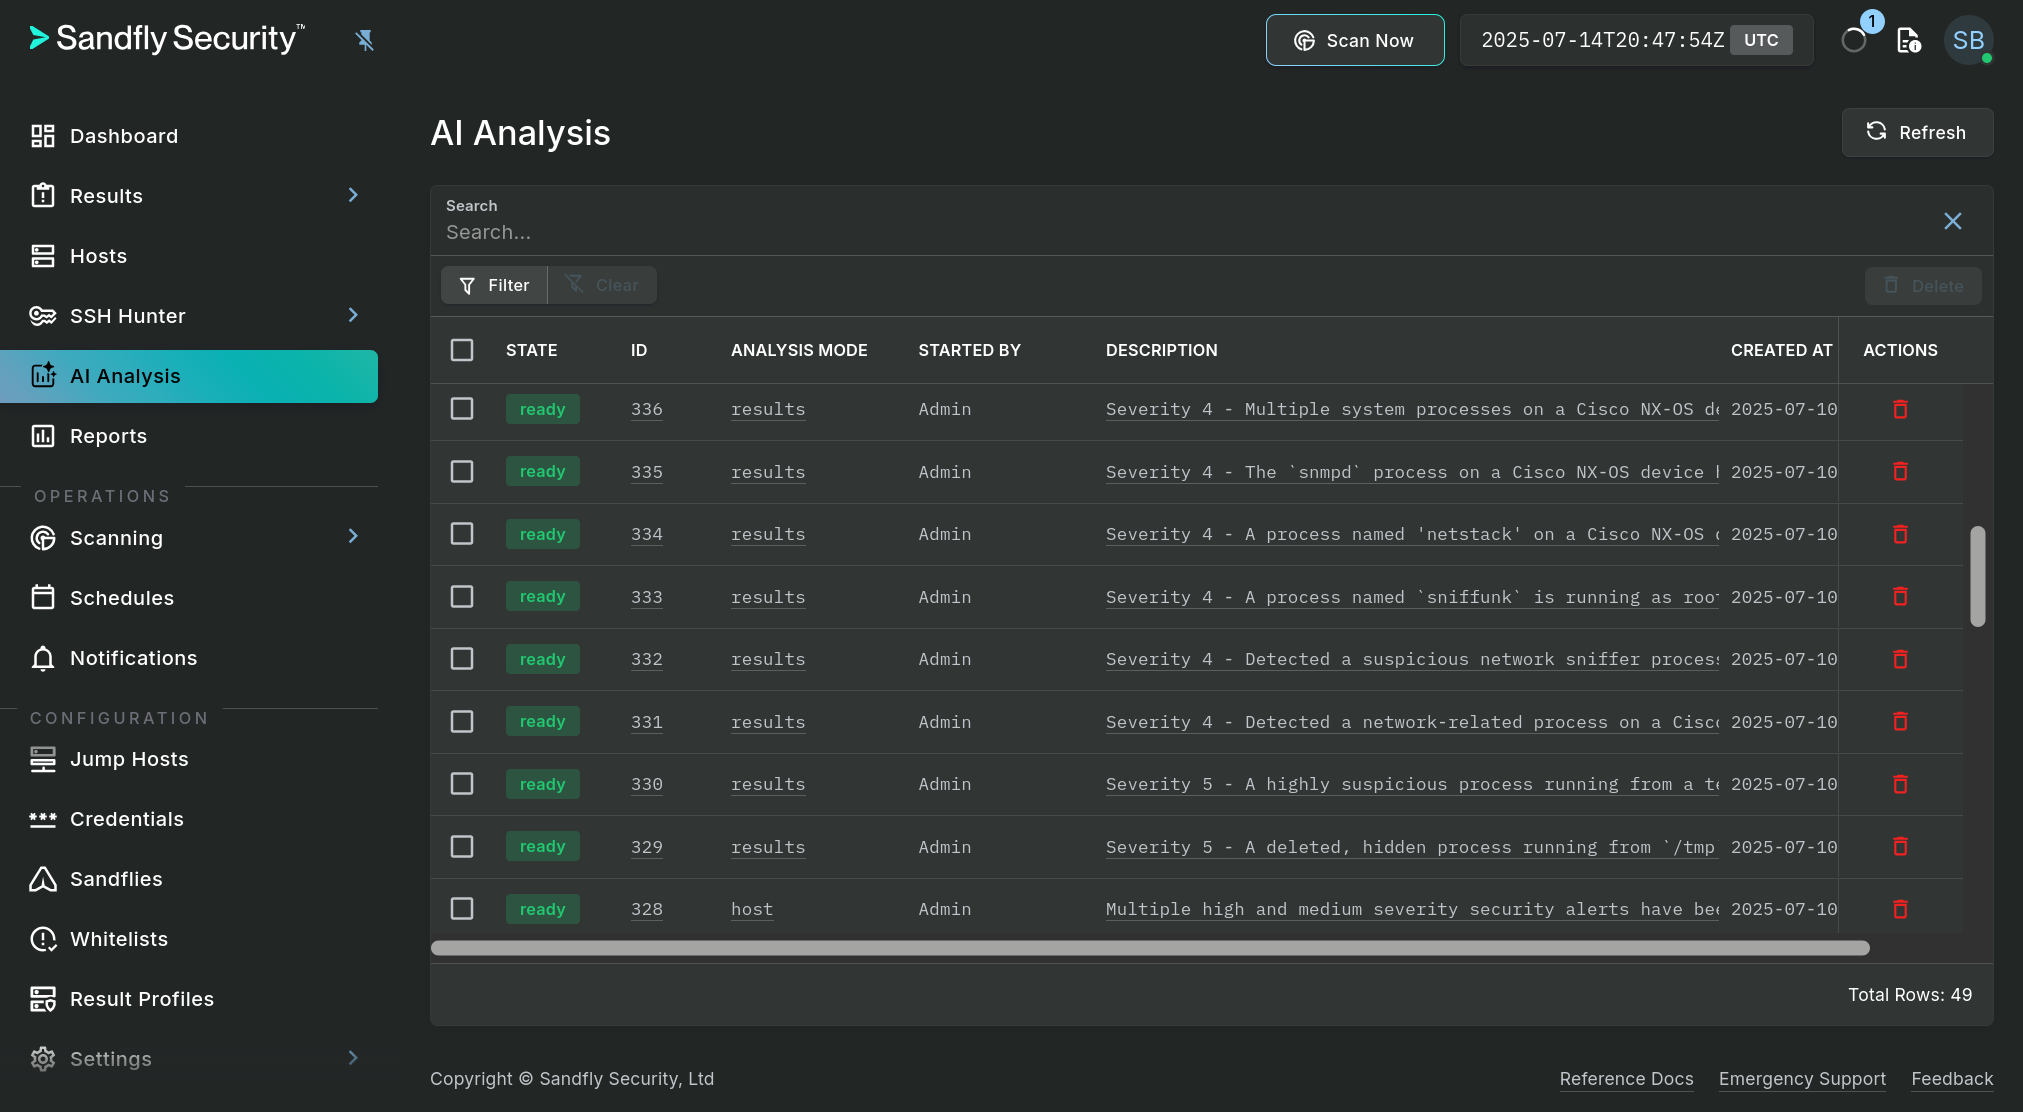
Task: Open the license document icon in the header
Action: point(1909,40)
